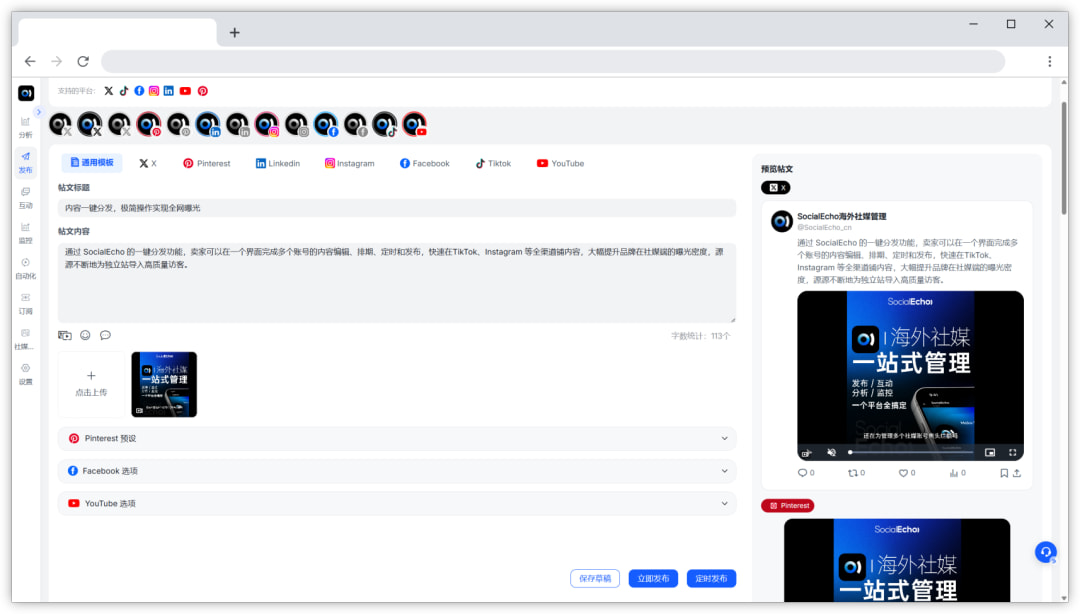Click the 帖文内容 post content text area
This screenshot has height=614, width=1080.
pyautogui.click(x=397, y=283)
